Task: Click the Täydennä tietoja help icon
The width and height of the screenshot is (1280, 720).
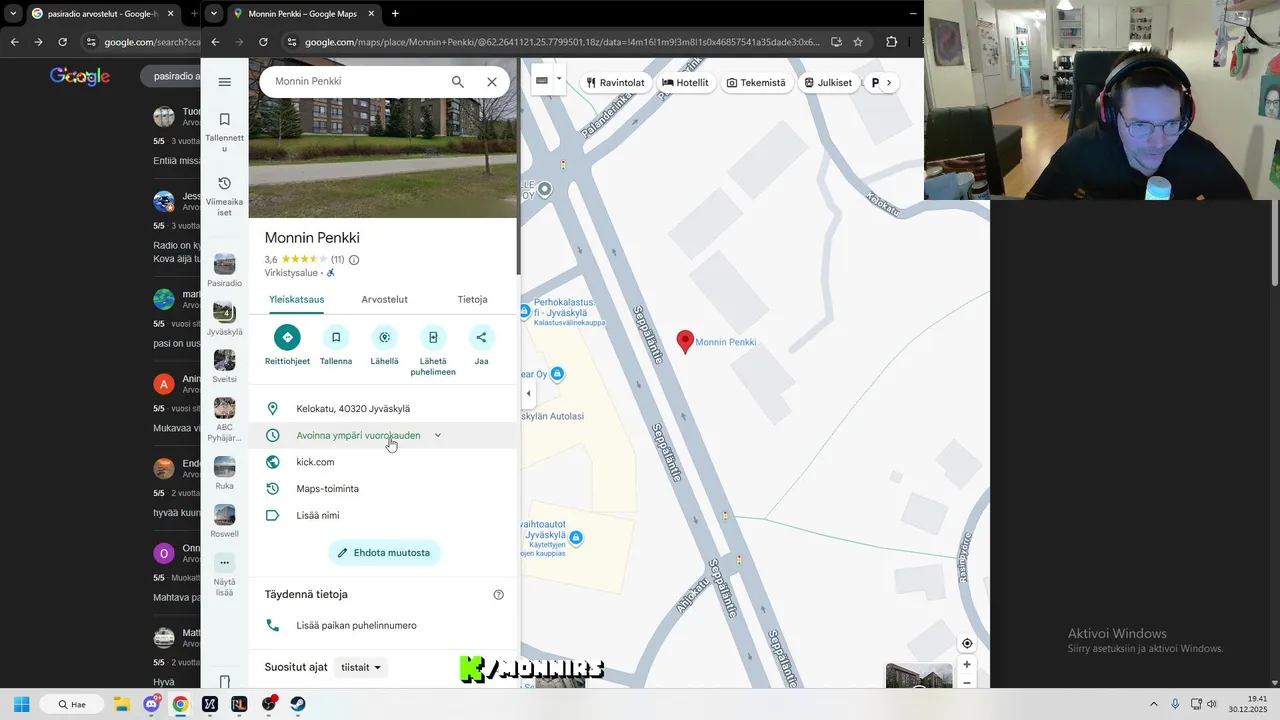Action: click(x=498, y=595)
